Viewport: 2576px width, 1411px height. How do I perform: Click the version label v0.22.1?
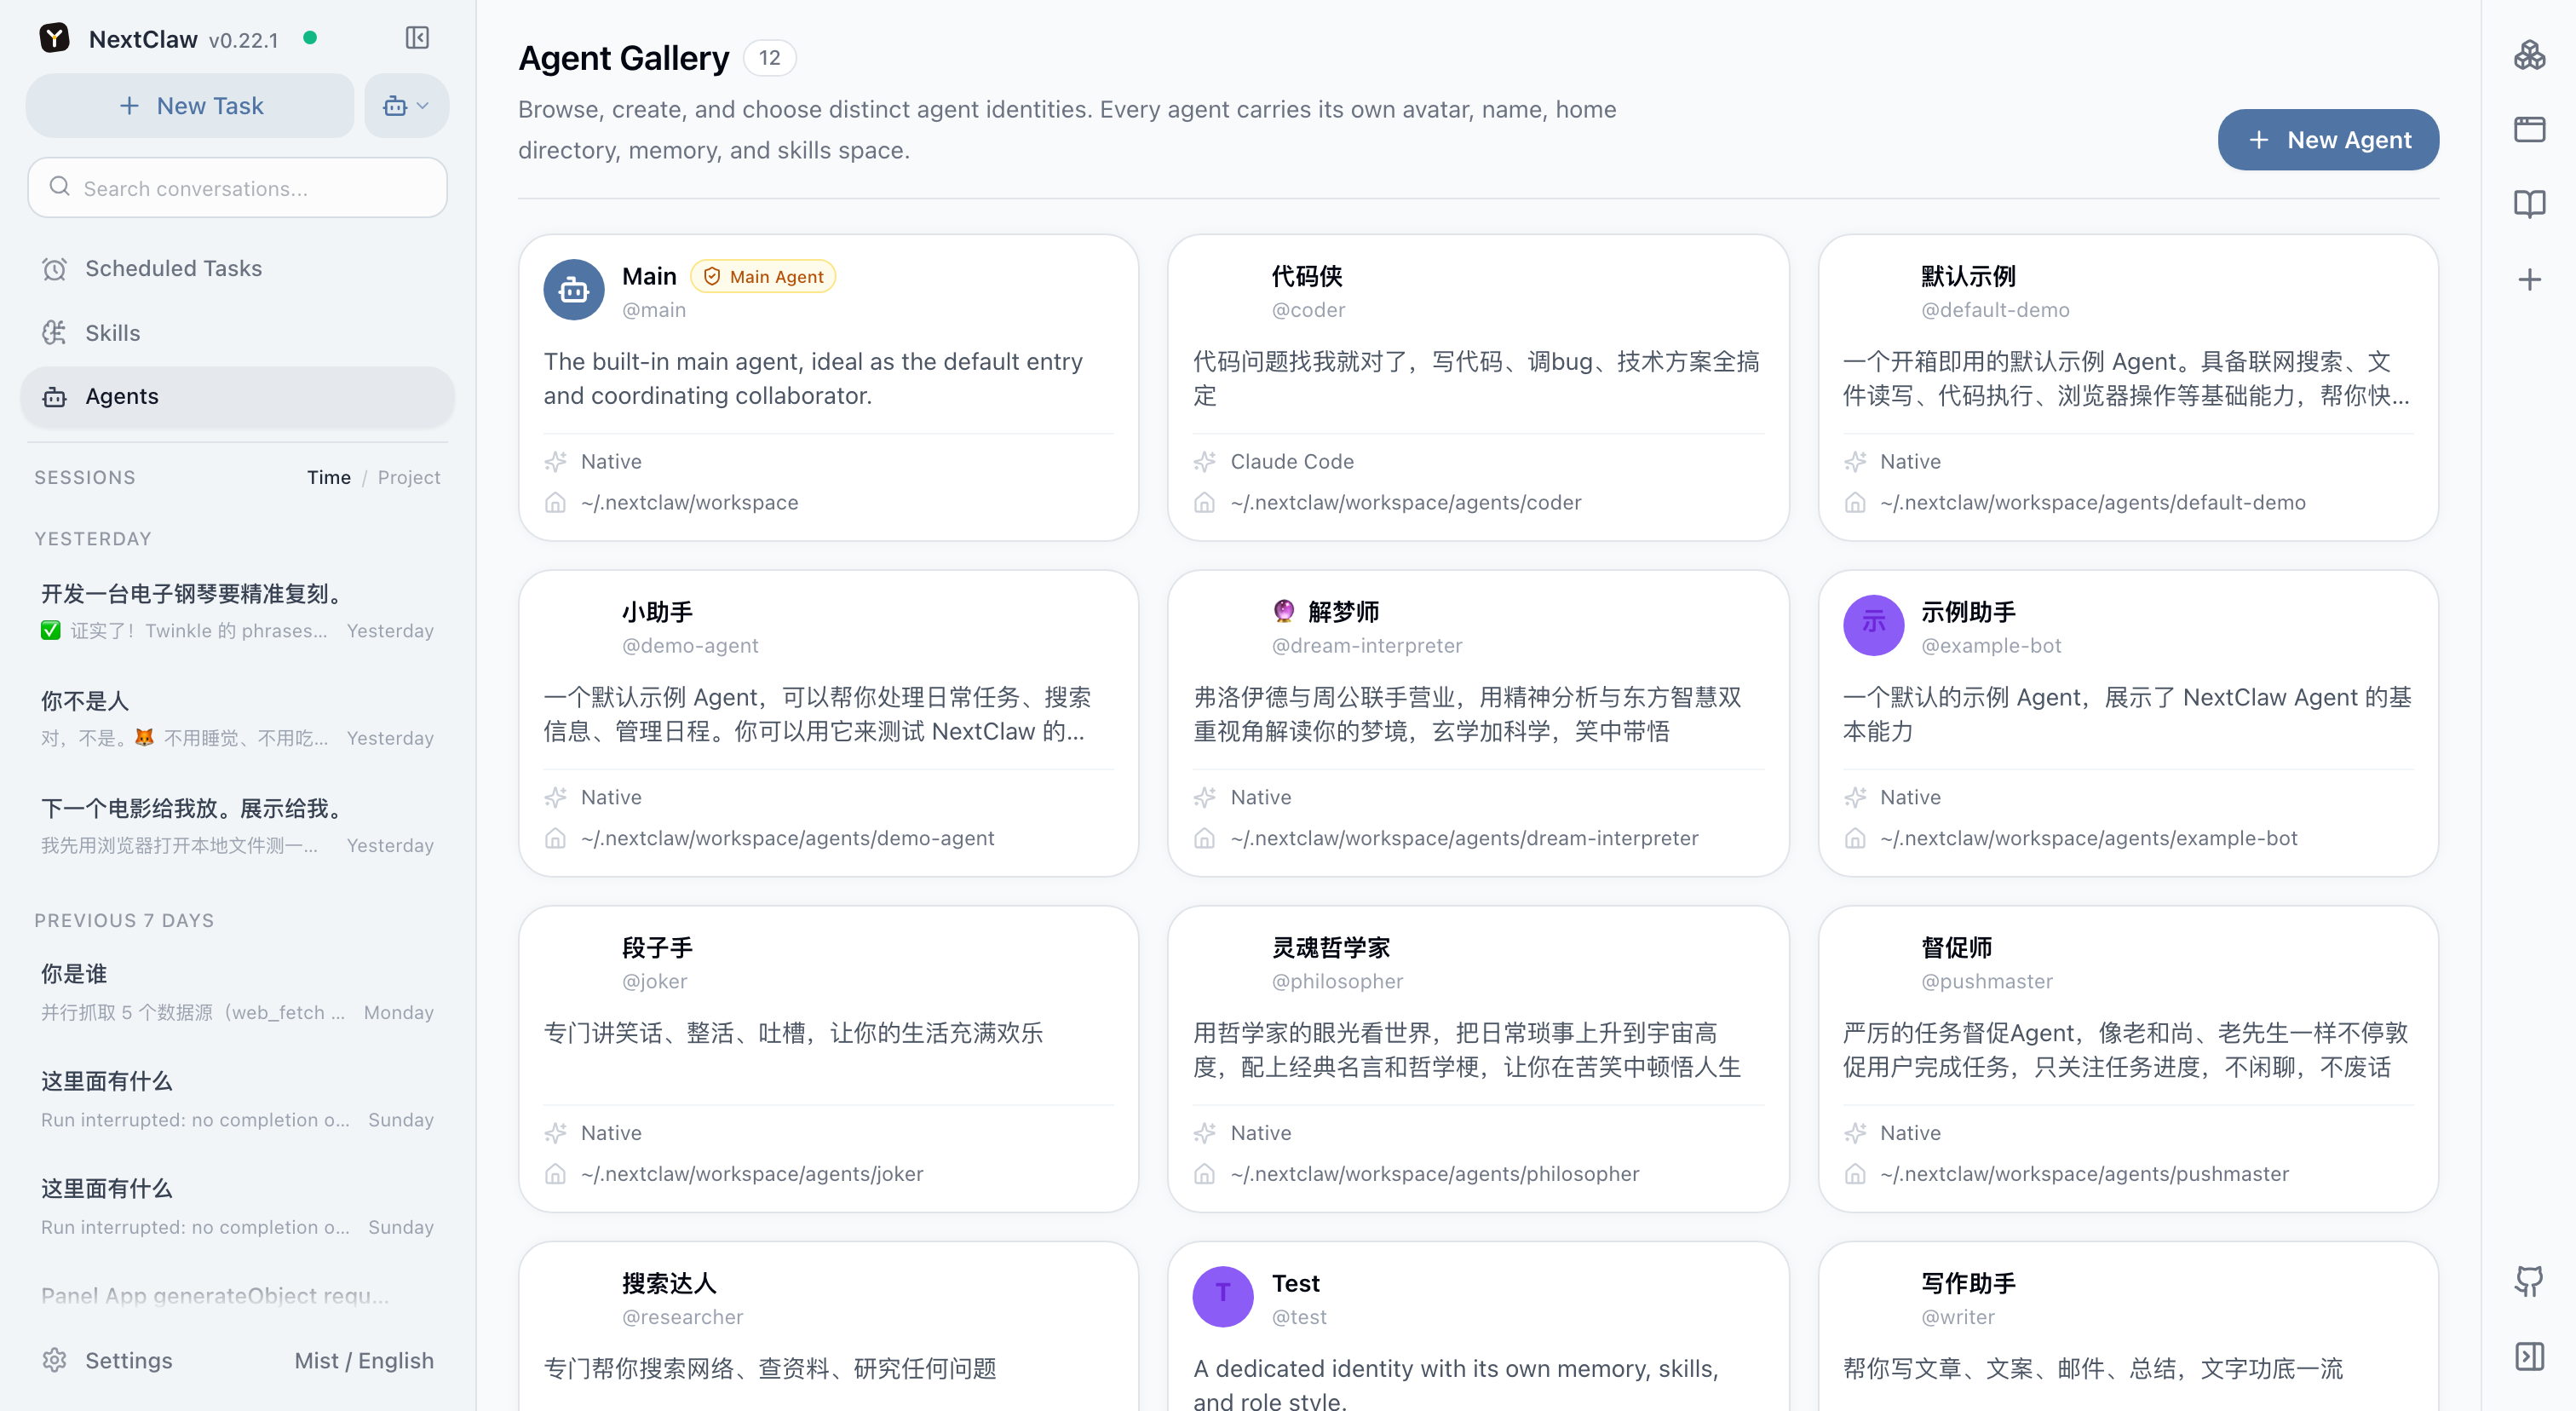tap(243, 40)
